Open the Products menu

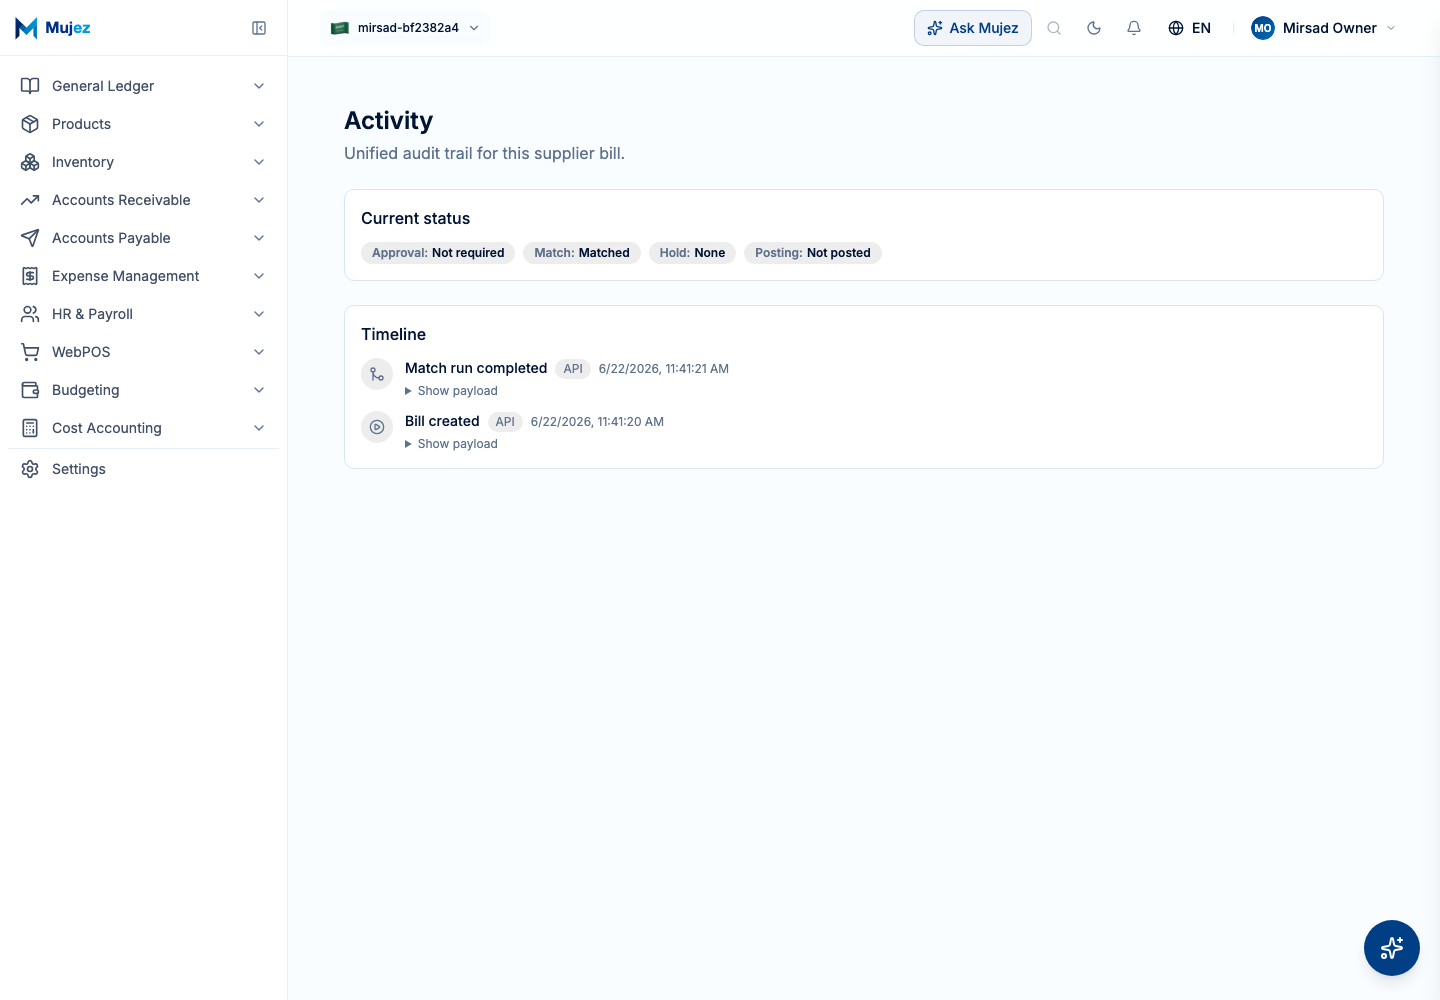[x=143, y=124]
